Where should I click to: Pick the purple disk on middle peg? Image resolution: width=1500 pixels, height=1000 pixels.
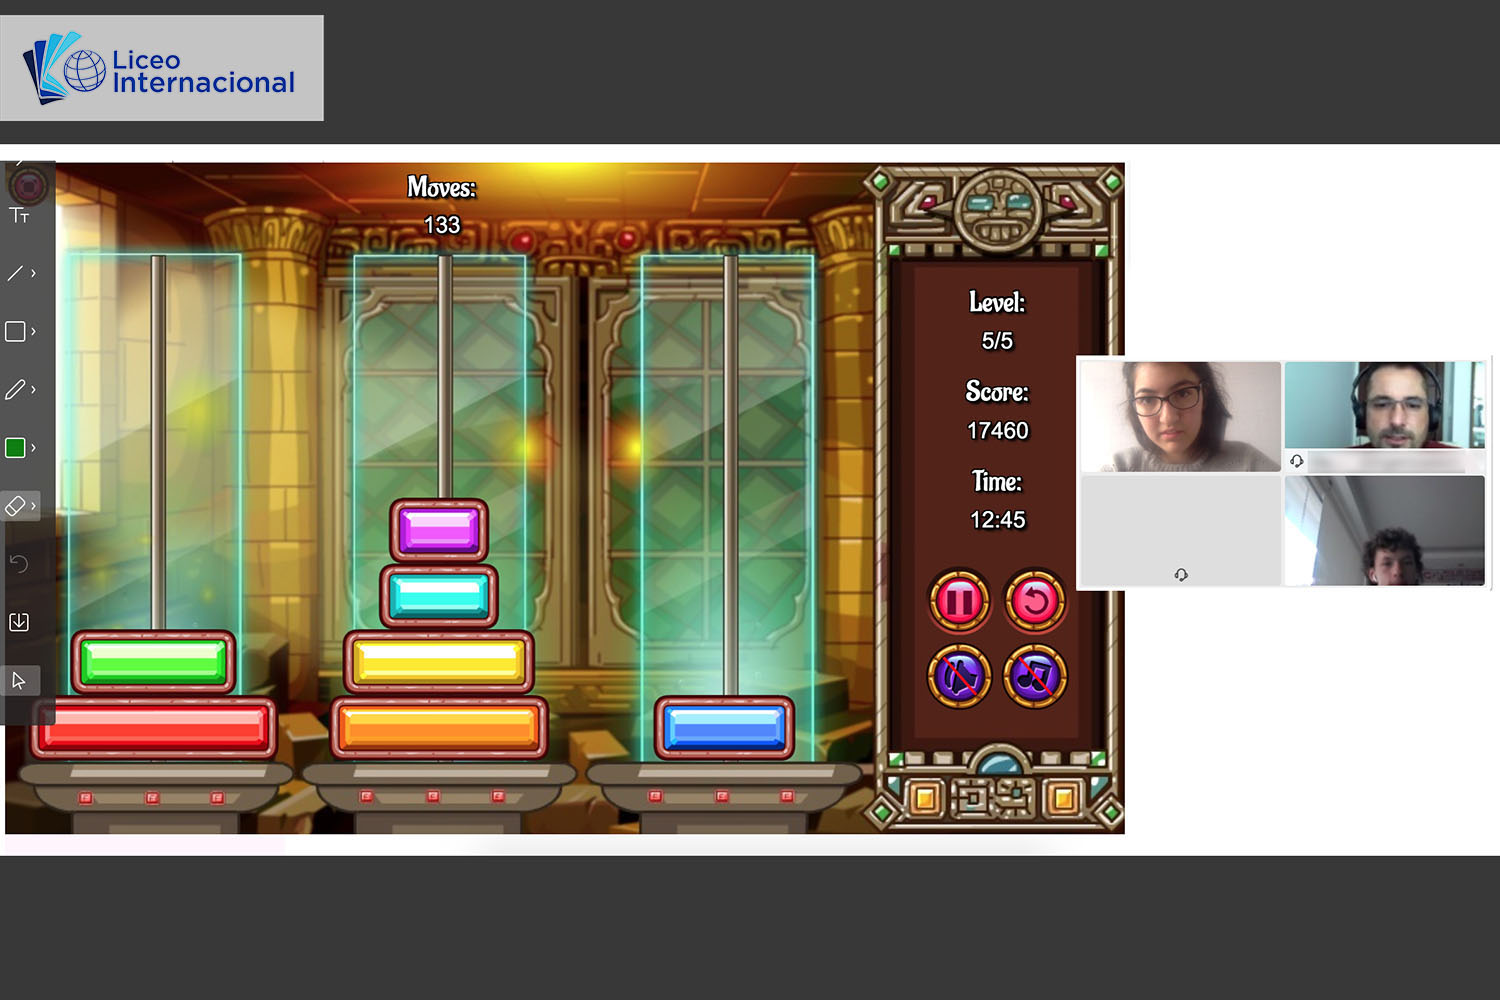[x=439, y=530]
